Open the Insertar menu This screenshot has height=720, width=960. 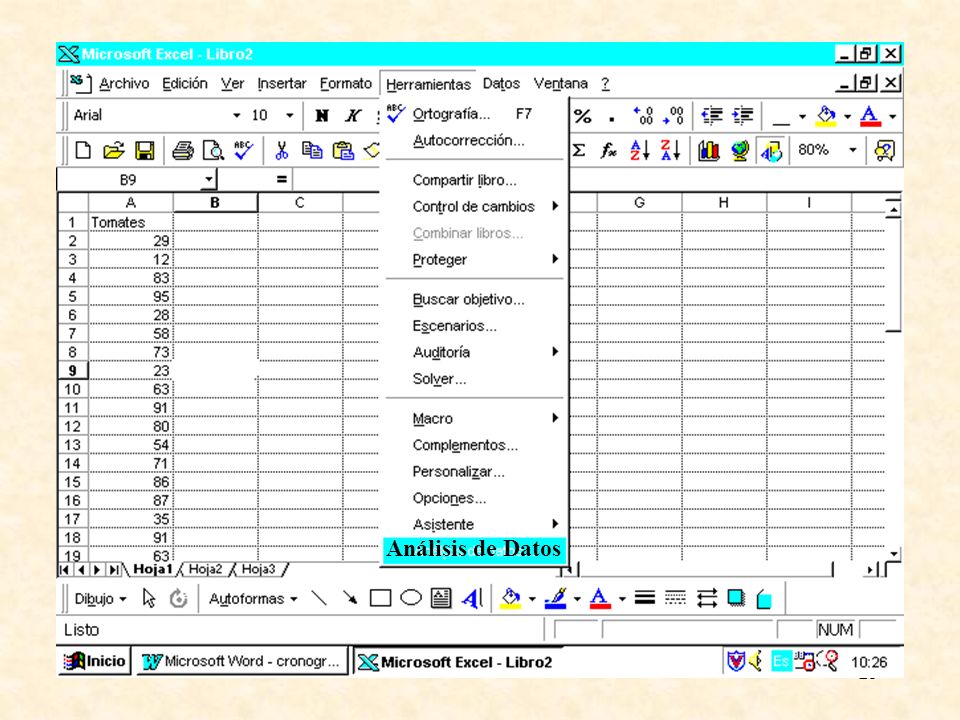pos(282,83)
